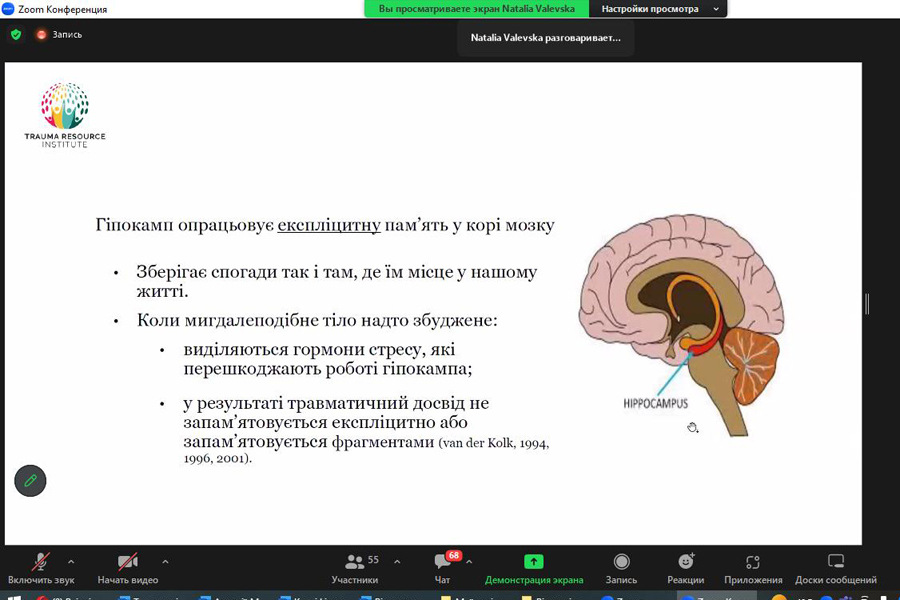Click the side panel divider handle
The height and width of the screenshot is (600, 900).
click(x=867, y=304)
